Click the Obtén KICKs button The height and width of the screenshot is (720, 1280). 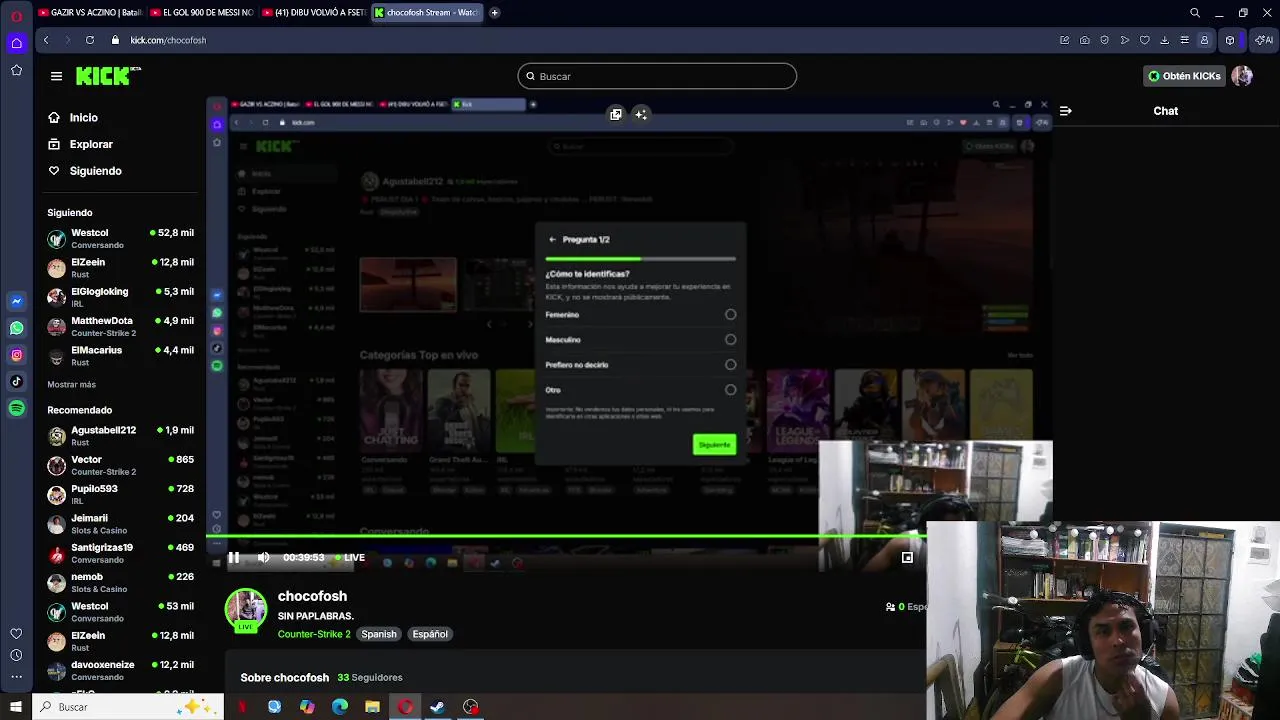click(x=1185, y=76)
